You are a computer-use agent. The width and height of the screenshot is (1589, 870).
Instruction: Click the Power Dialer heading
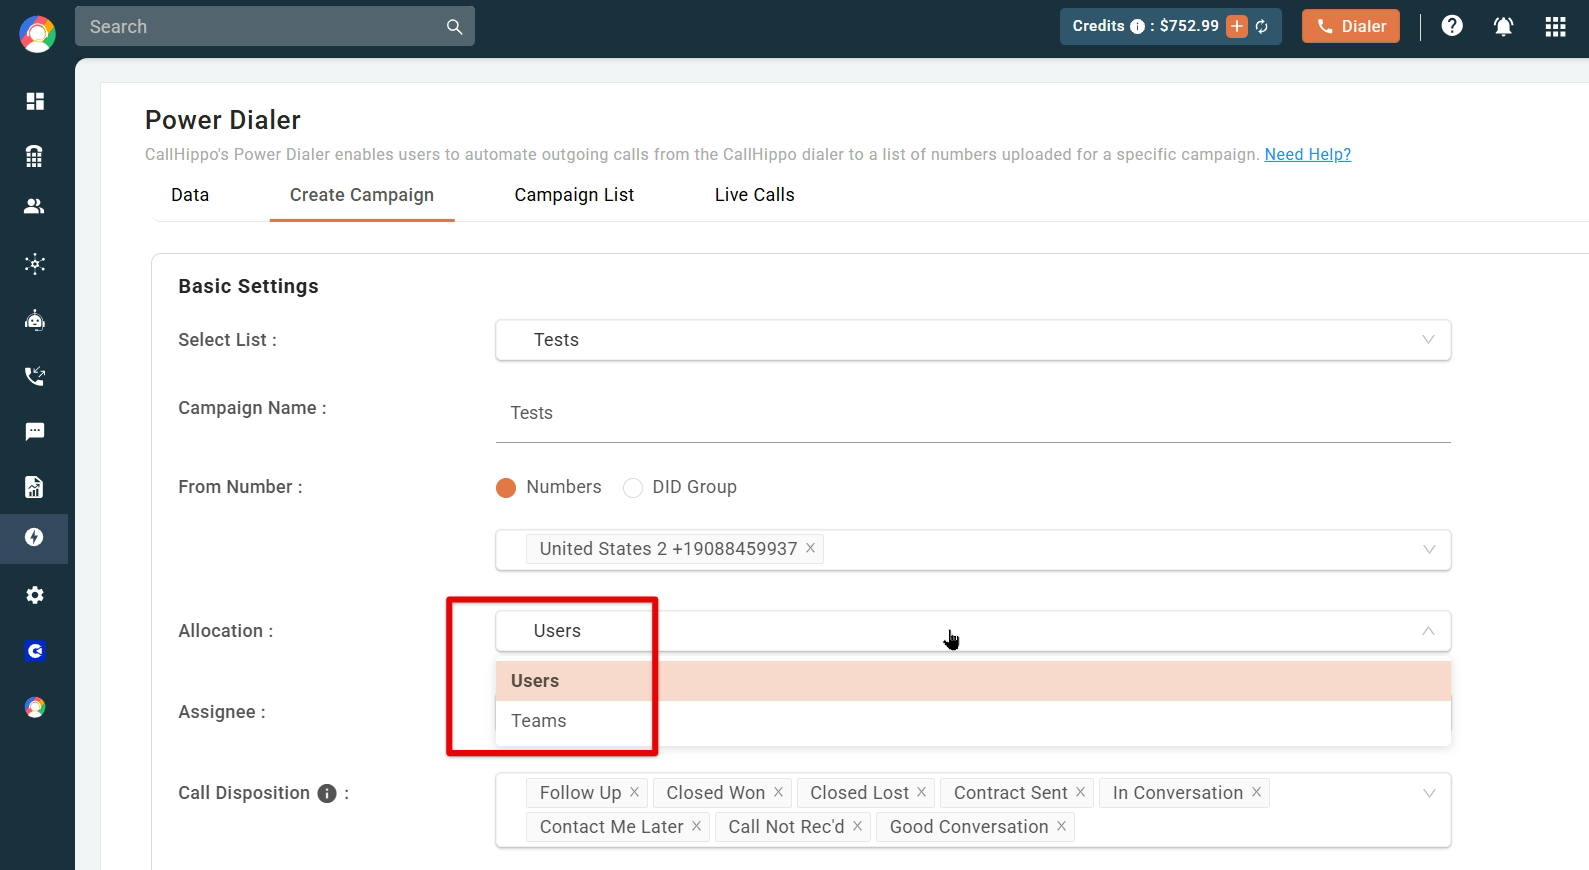(x=223, y=120)
